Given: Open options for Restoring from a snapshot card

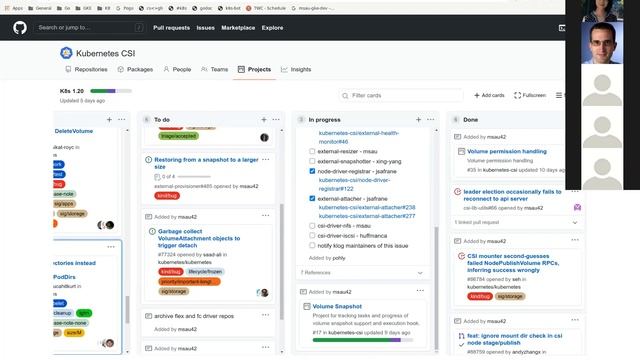Looking at the screenshot, I should click(x=266, y=160).
